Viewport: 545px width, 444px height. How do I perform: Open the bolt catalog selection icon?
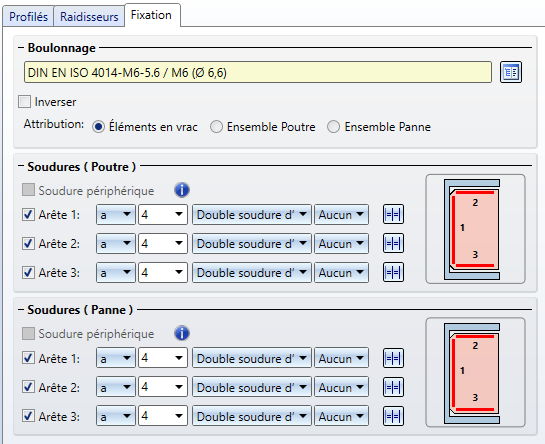pos(511,72)
